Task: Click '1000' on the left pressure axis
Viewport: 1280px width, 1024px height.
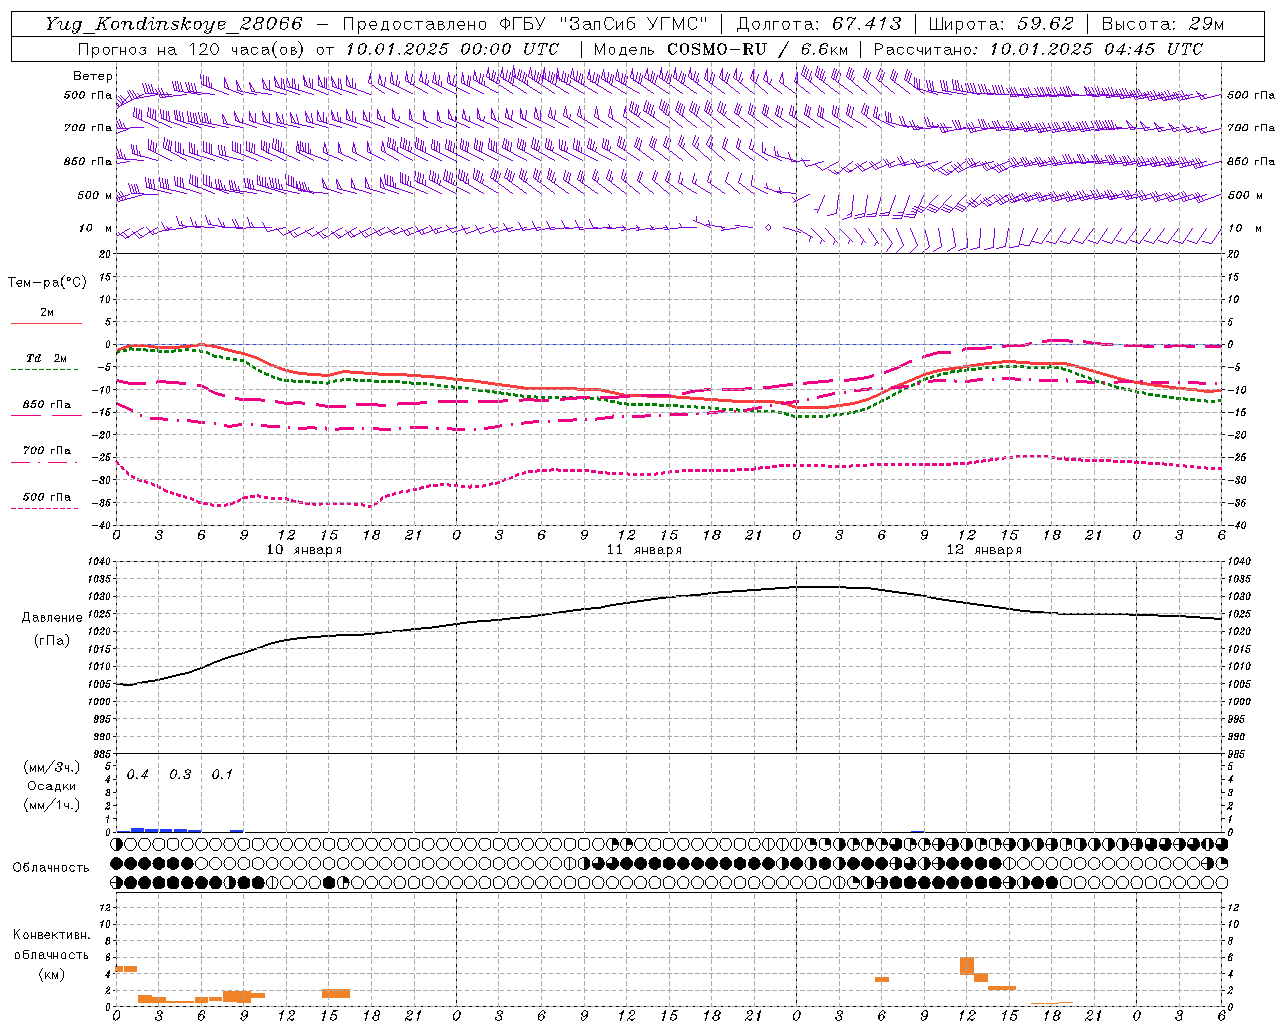Action: [x=99, y=702]
